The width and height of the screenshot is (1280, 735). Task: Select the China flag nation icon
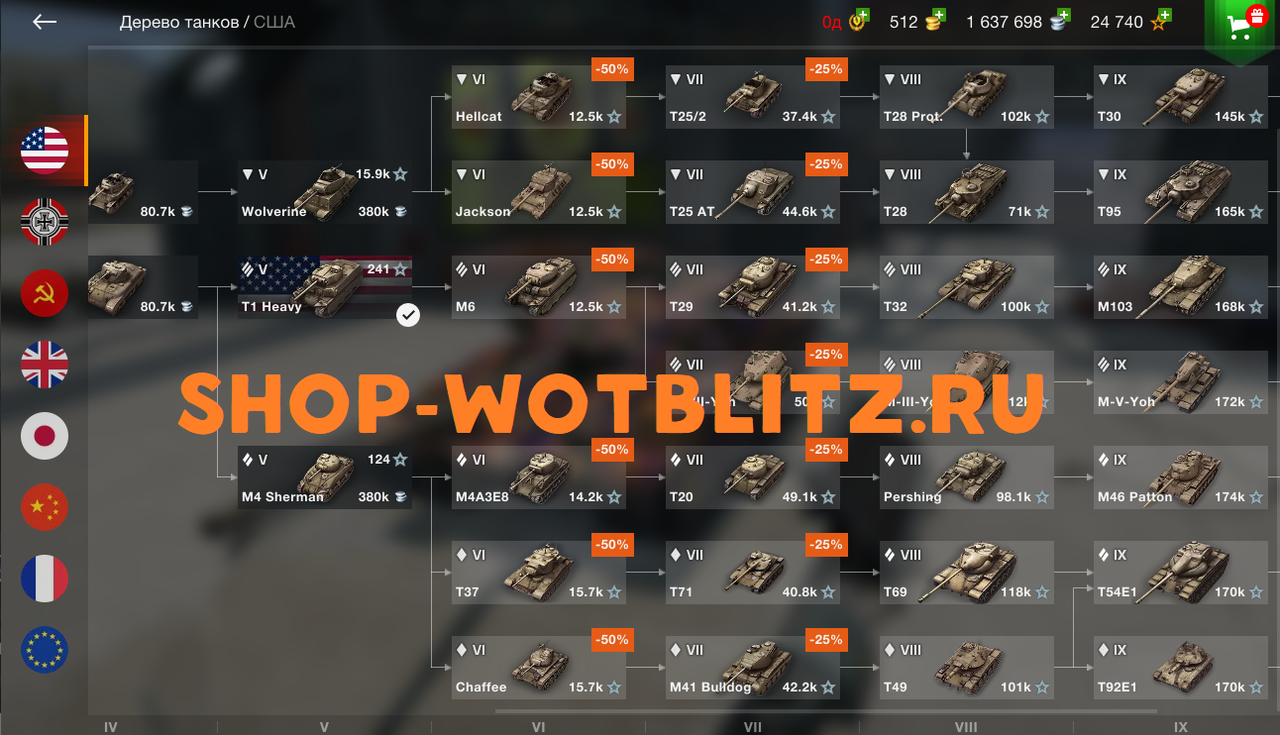point(45,507)
